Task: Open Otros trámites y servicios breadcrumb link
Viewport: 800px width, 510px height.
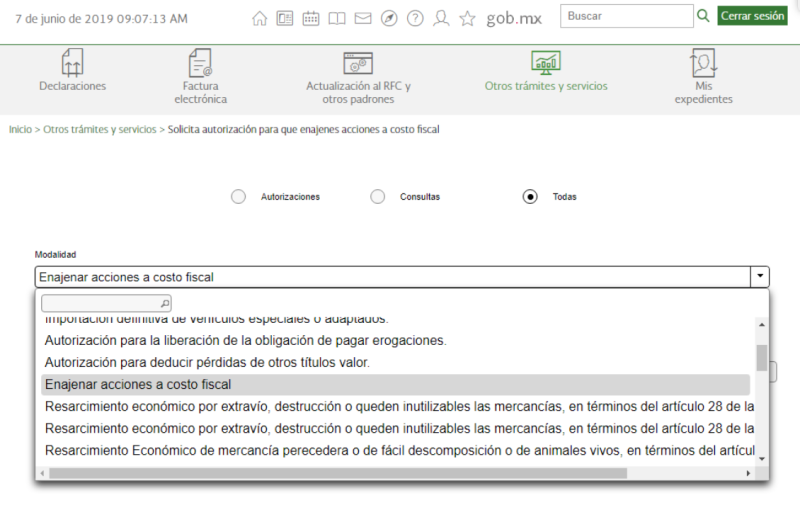Action: (x=99, y=130)
